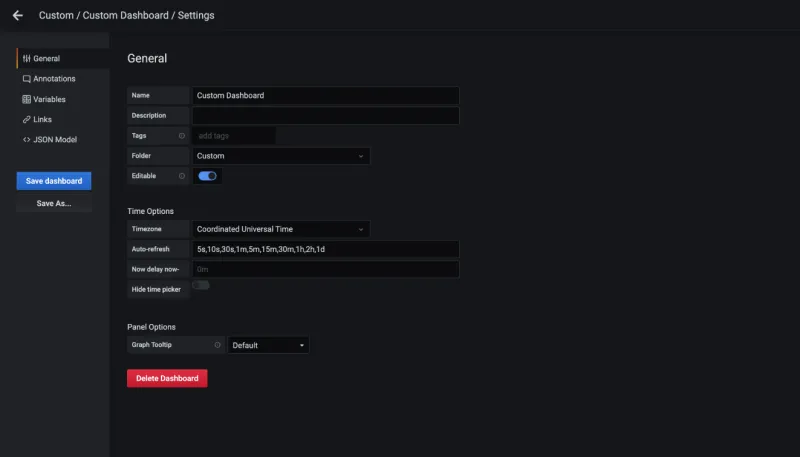Click the Save As... button

[54, 203]
